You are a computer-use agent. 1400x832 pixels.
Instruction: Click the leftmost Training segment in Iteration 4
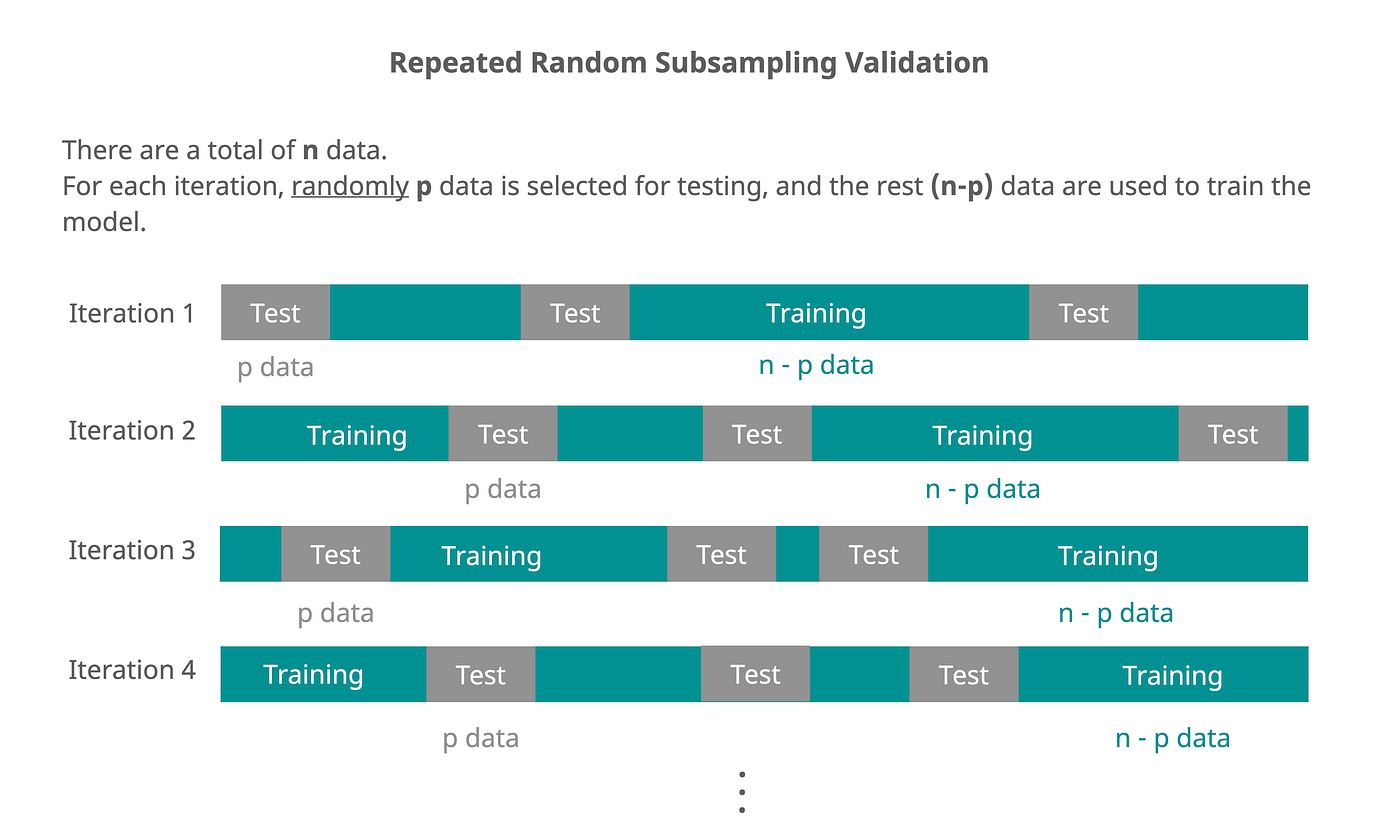pyautogui.click(x=313, y=675)
